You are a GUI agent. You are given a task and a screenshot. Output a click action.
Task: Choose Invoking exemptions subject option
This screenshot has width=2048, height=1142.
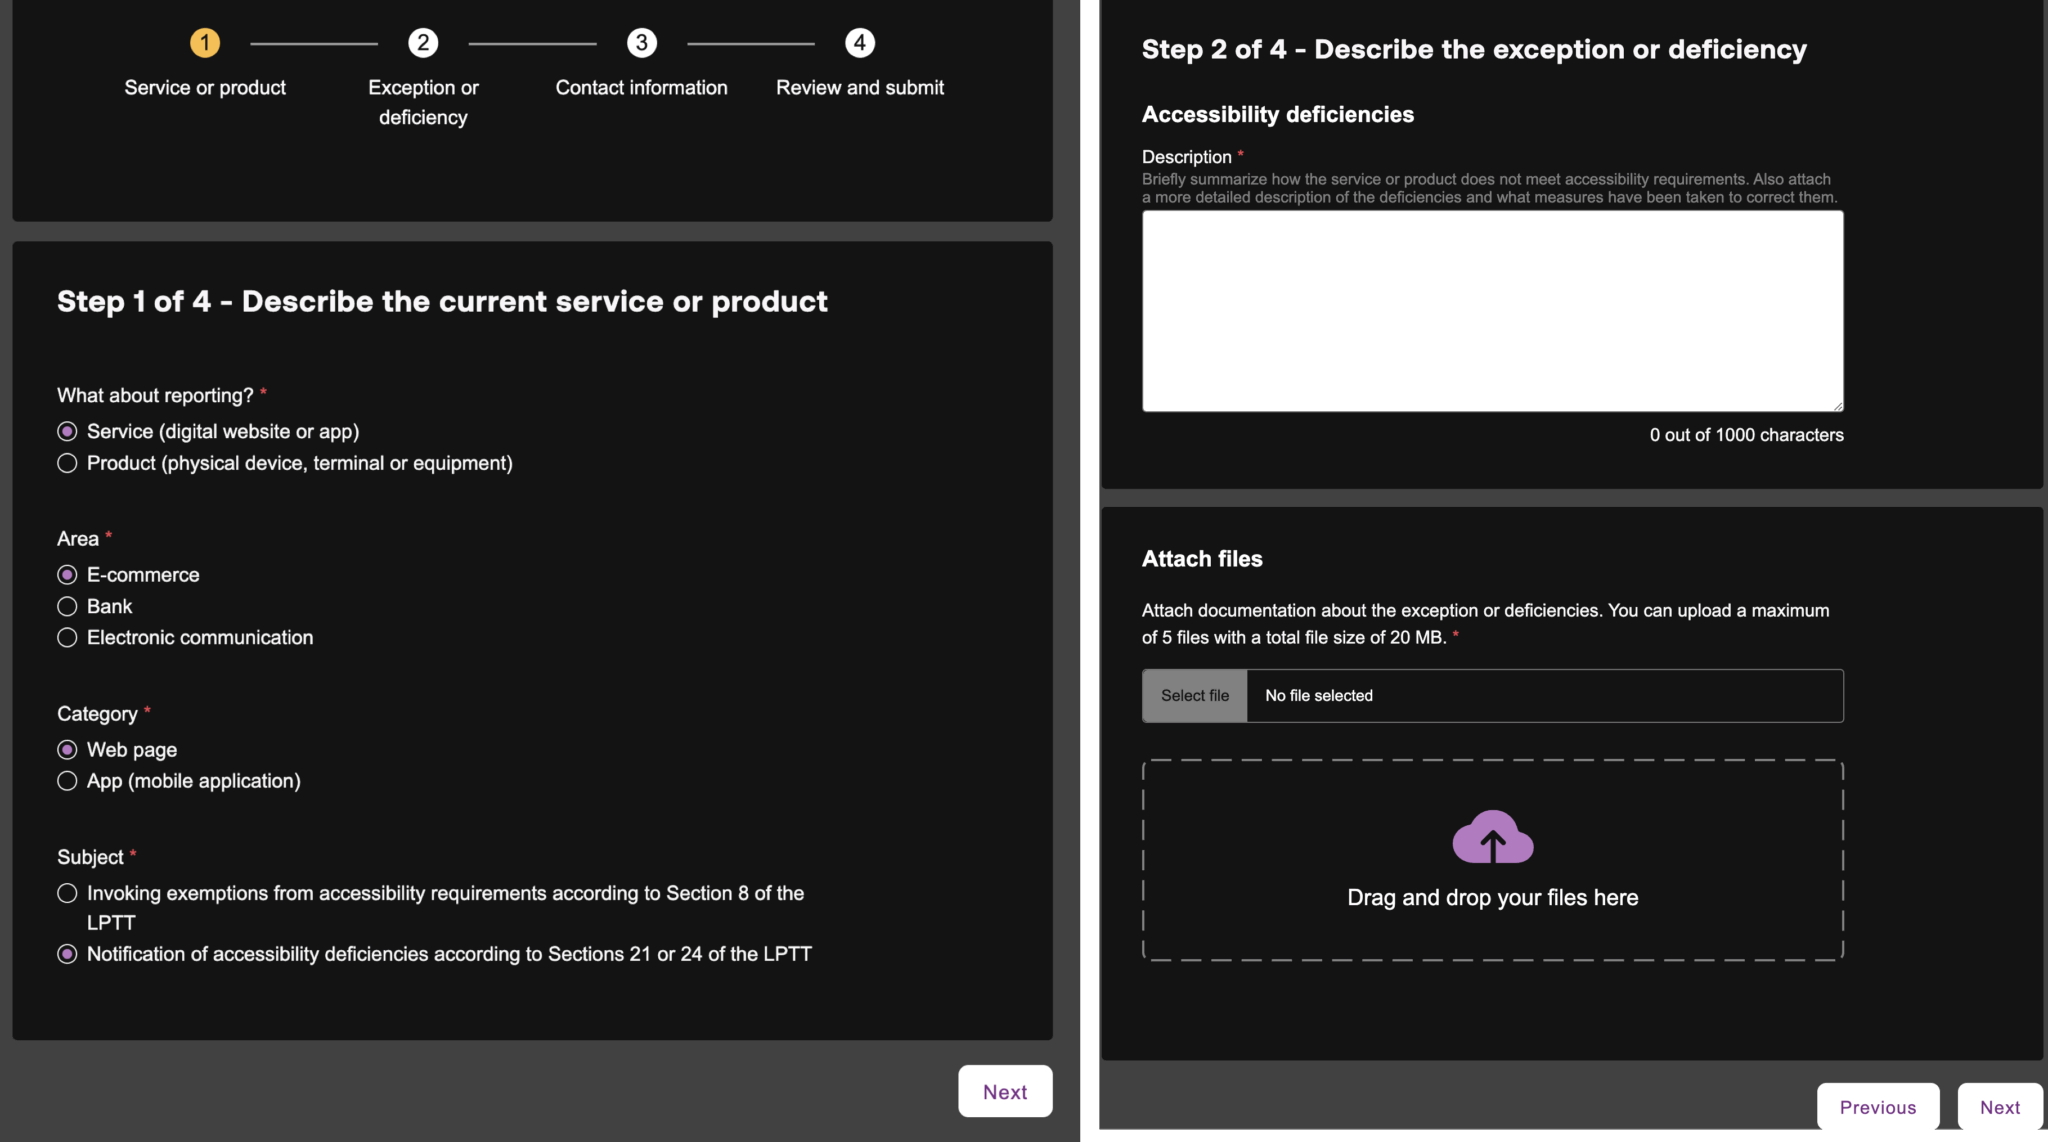67,893
